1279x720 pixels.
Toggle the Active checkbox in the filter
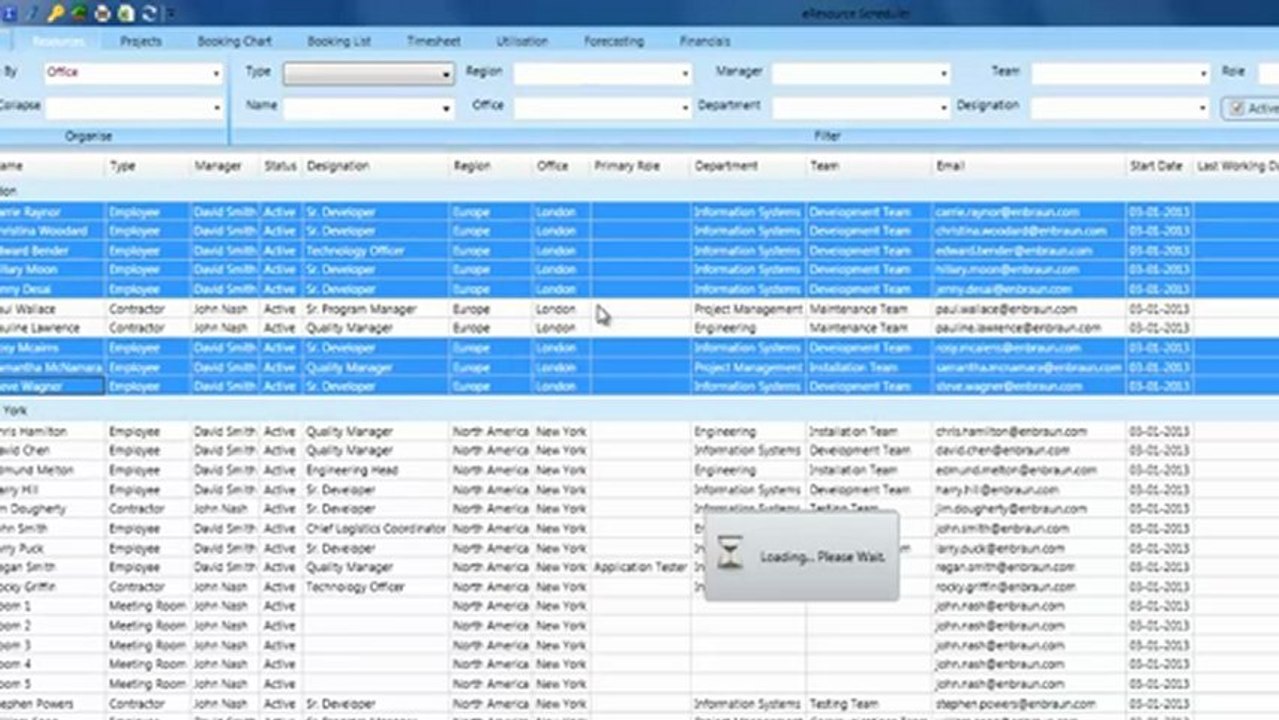[1237, 108]
